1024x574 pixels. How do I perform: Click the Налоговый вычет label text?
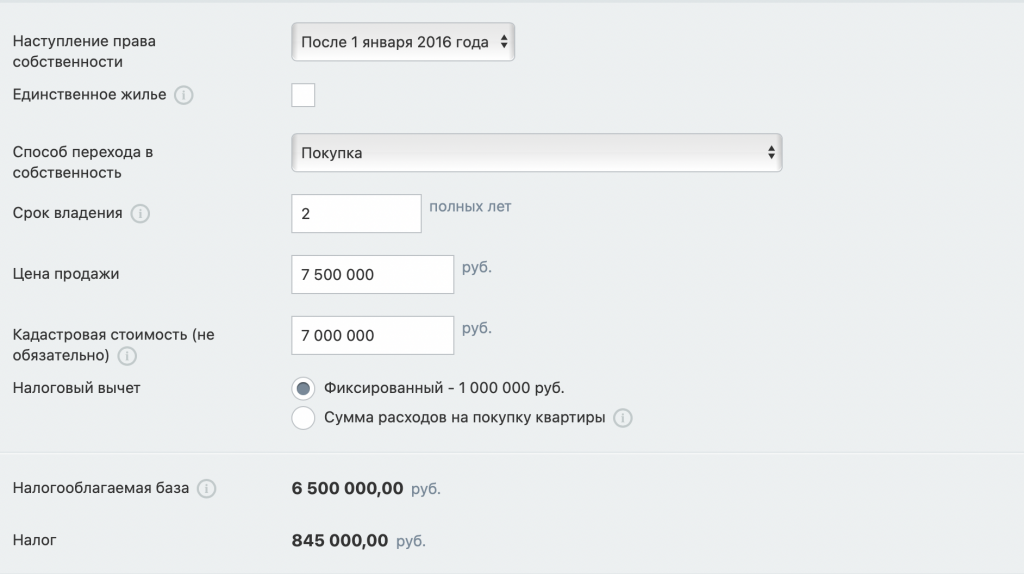click(x=76, y=388)
